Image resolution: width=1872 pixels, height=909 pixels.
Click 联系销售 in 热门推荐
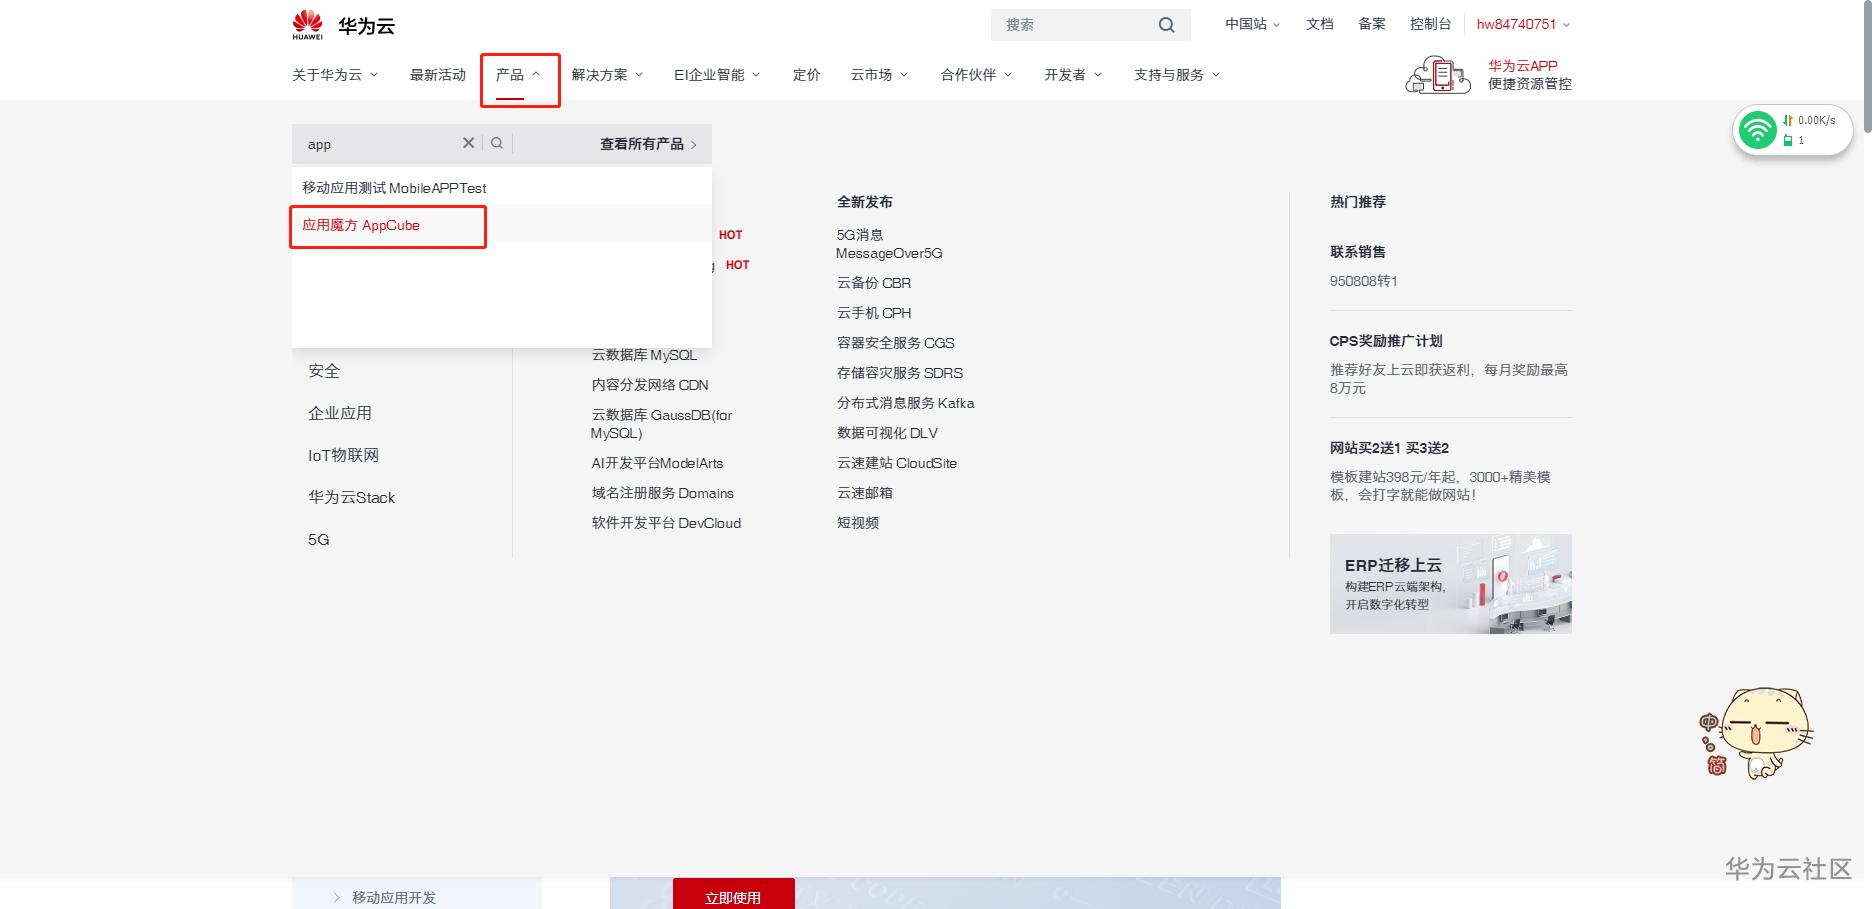point(1357,252)
